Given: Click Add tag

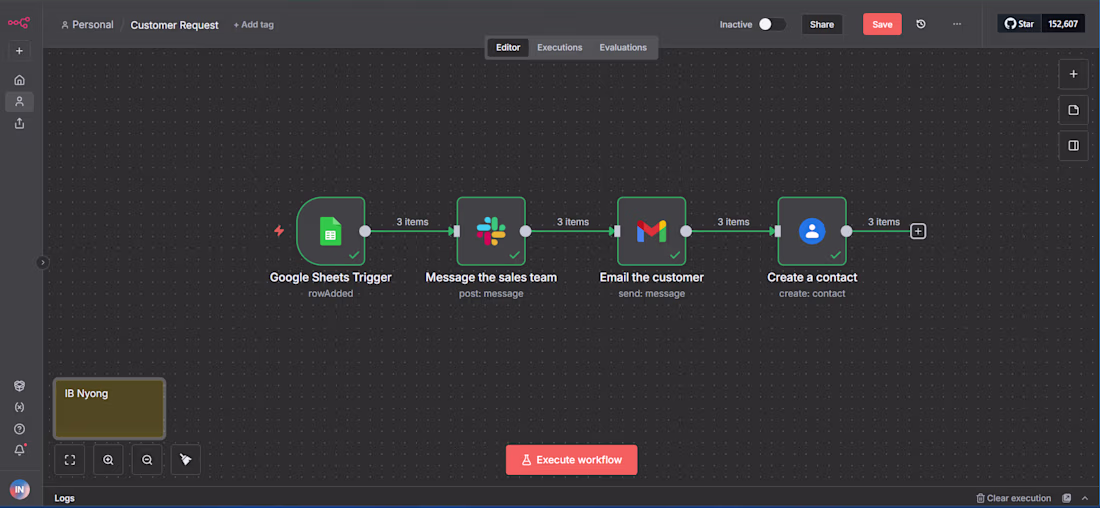Looking at the screenshot, I should click(253, 25).
